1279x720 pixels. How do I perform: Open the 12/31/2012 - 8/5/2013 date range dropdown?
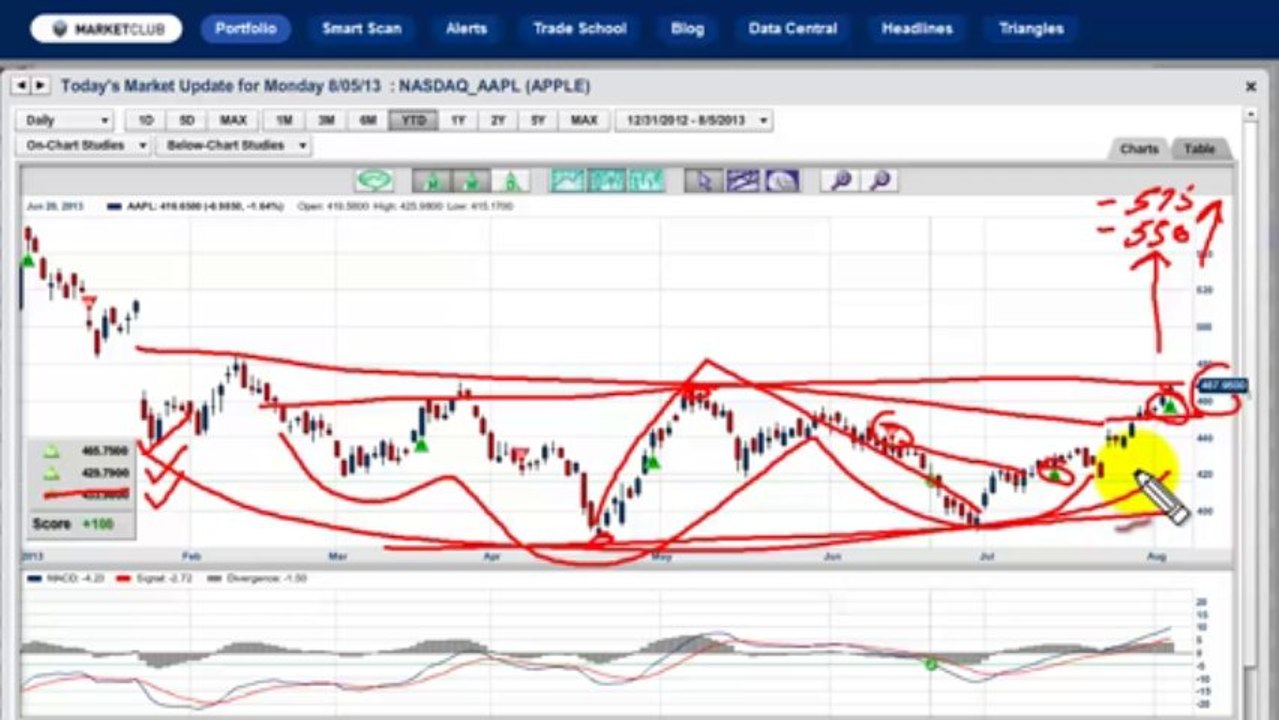pos(695,120)
